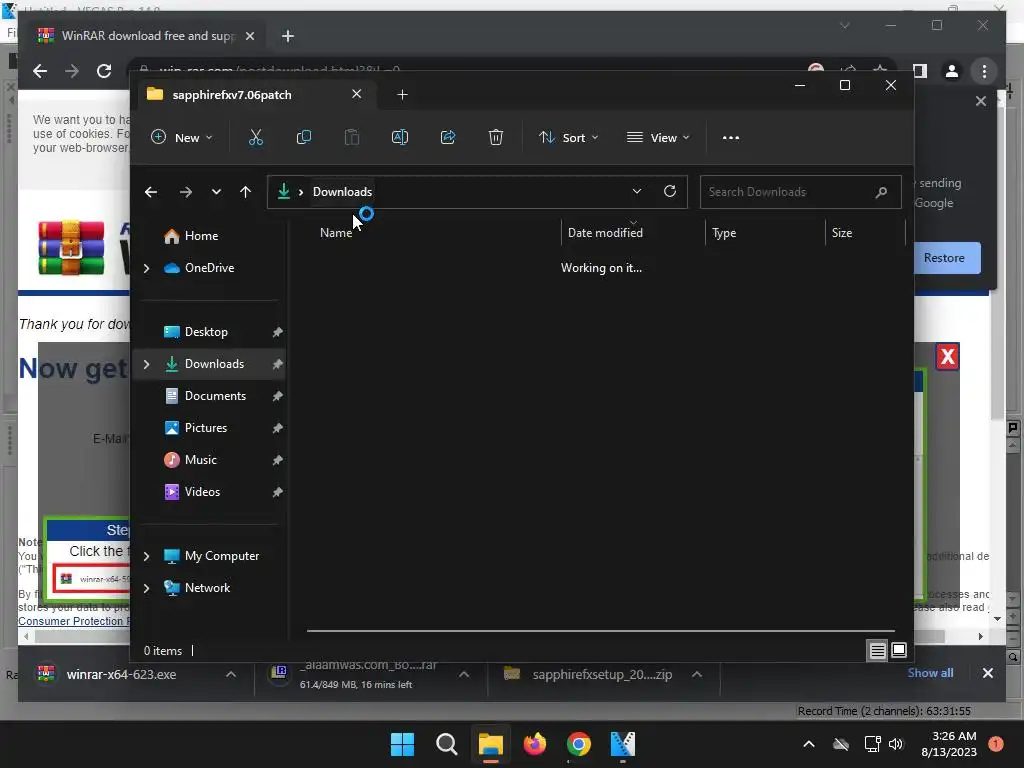Close the sapphirefxv7.06patch tab
The image size is (1024, 768).
pos(357,94)
